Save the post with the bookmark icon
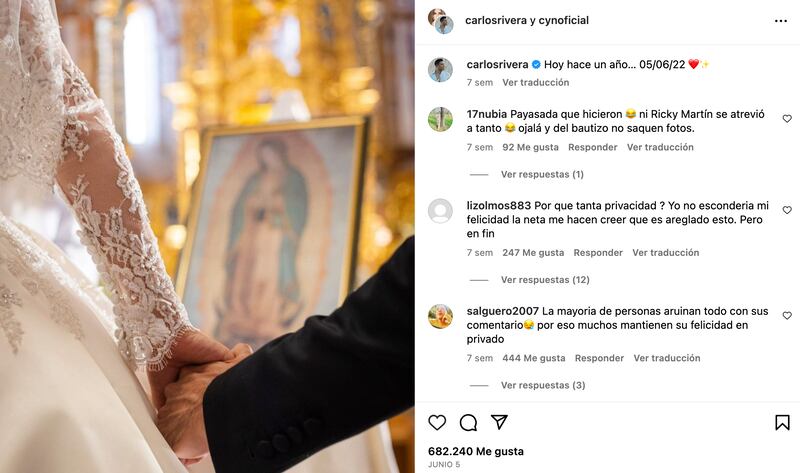 pos(782,422)
